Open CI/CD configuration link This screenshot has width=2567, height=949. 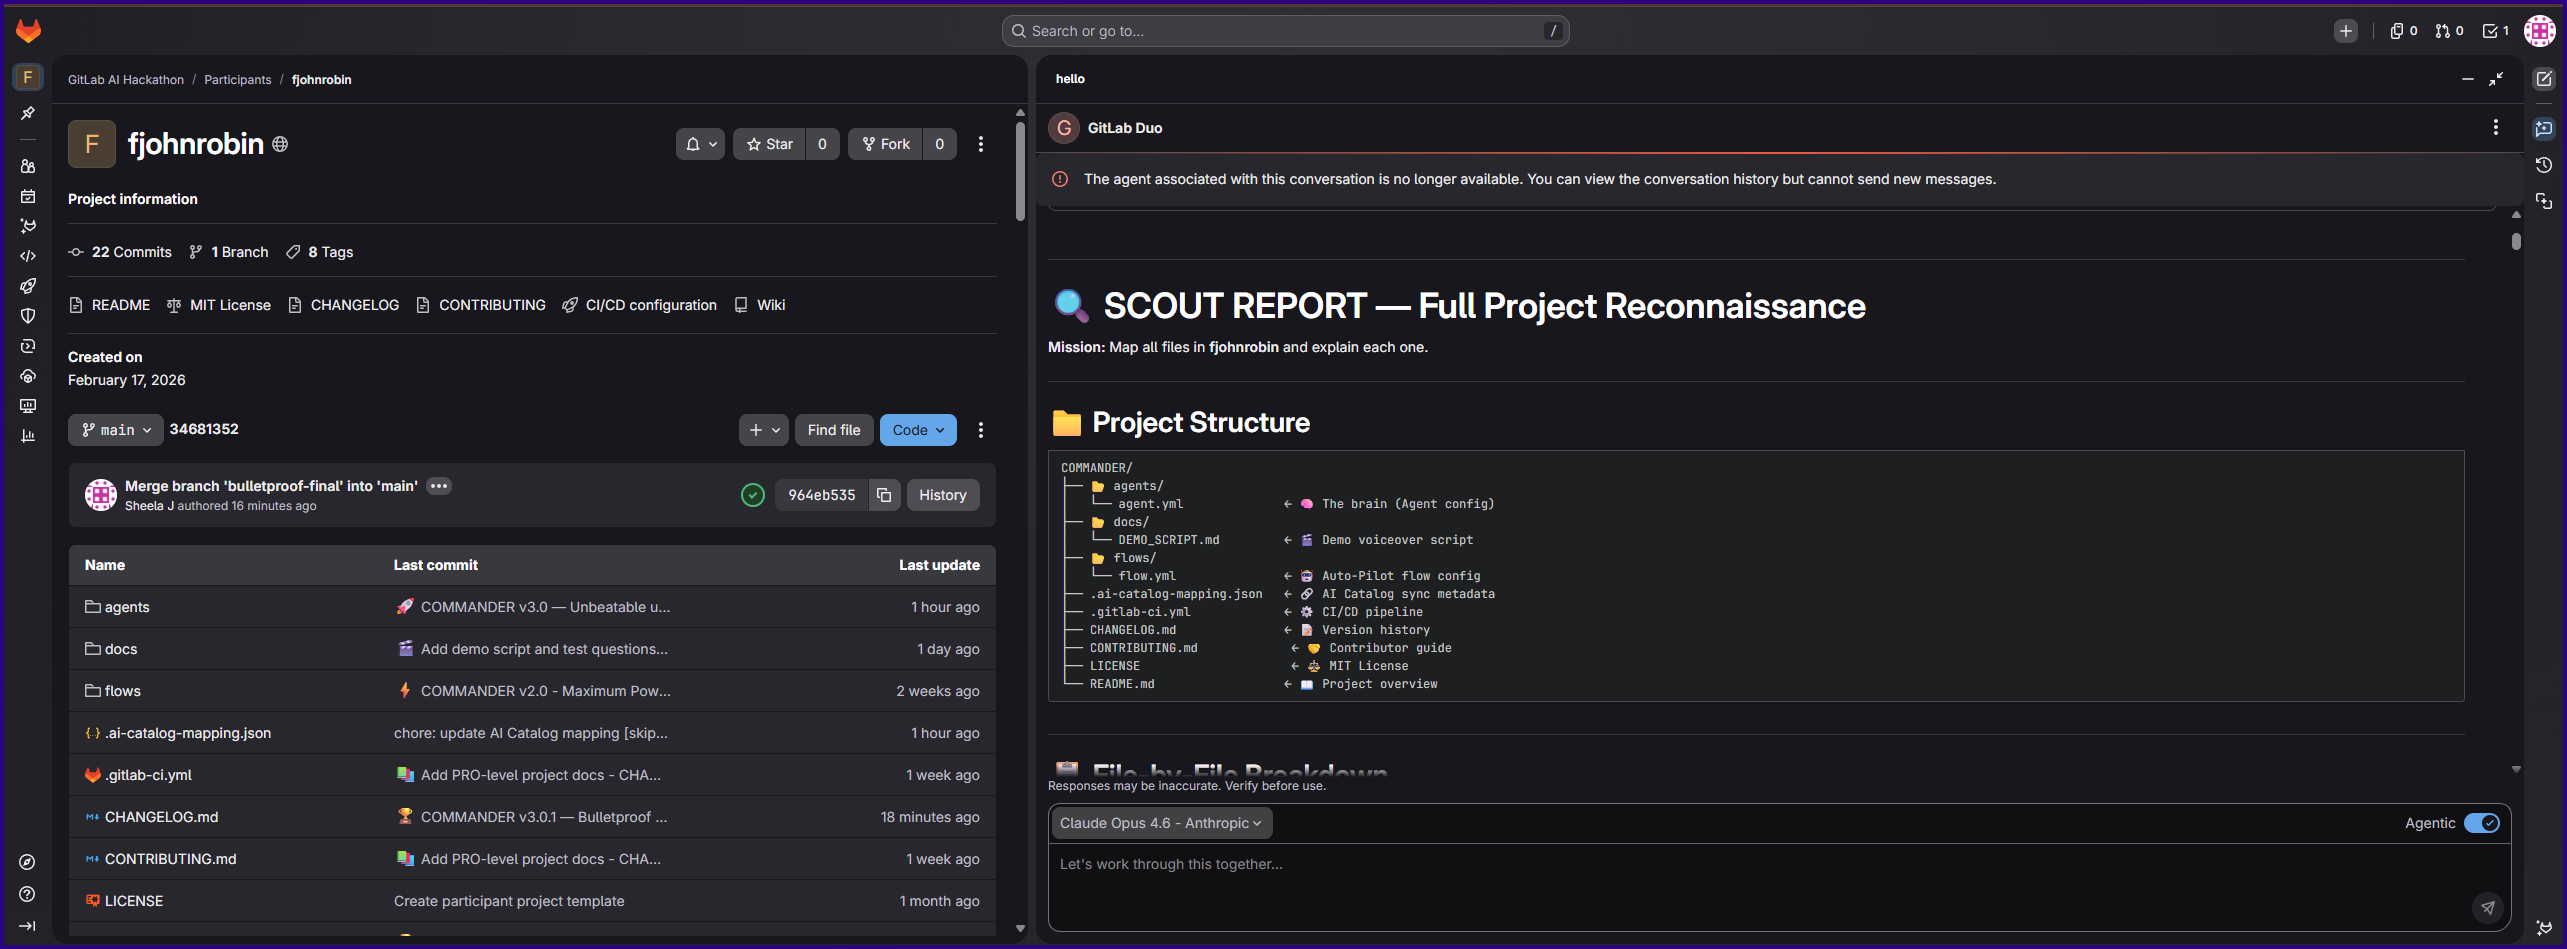640,305
